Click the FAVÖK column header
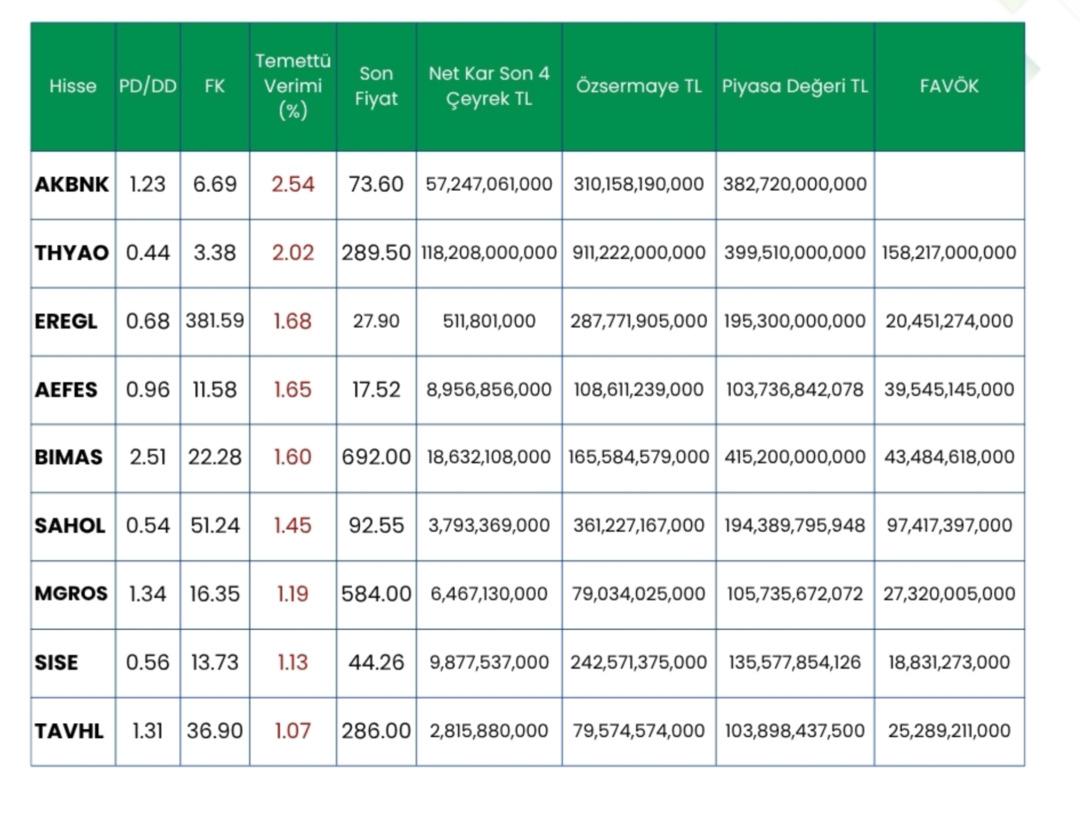 coord(949,86)
